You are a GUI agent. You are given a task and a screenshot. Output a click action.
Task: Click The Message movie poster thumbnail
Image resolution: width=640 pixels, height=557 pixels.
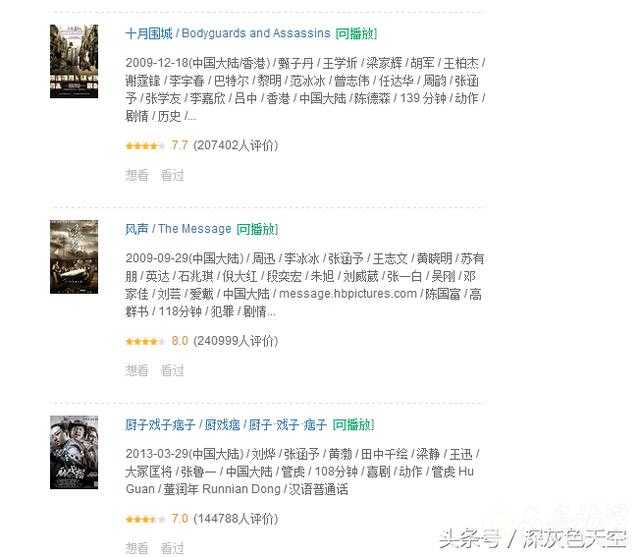[74, 257]
